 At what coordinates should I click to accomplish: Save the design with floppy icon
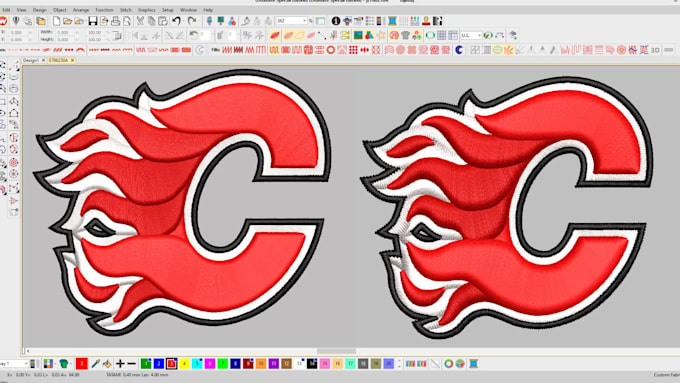(x=92, y=21)
